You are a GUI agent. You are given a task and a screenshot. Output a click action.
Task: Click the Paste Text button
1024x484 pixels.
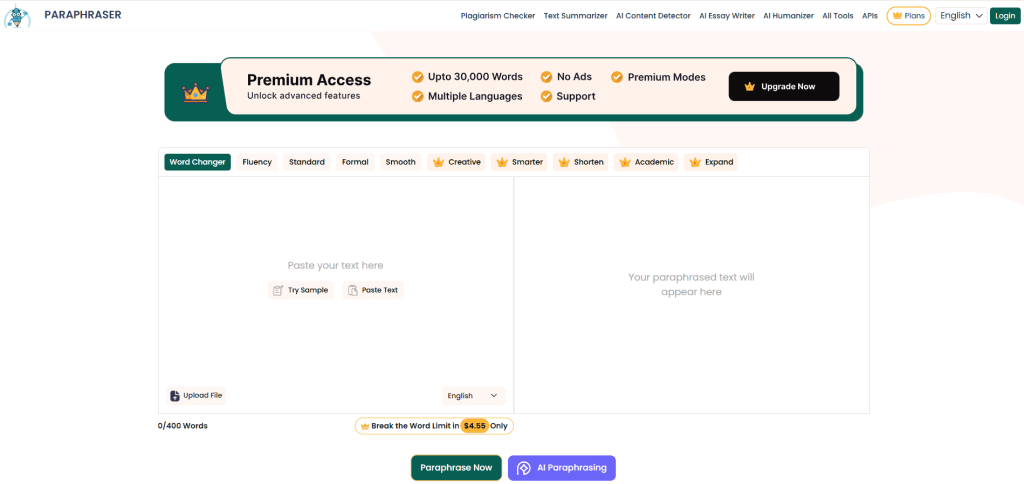click(373, 290)
